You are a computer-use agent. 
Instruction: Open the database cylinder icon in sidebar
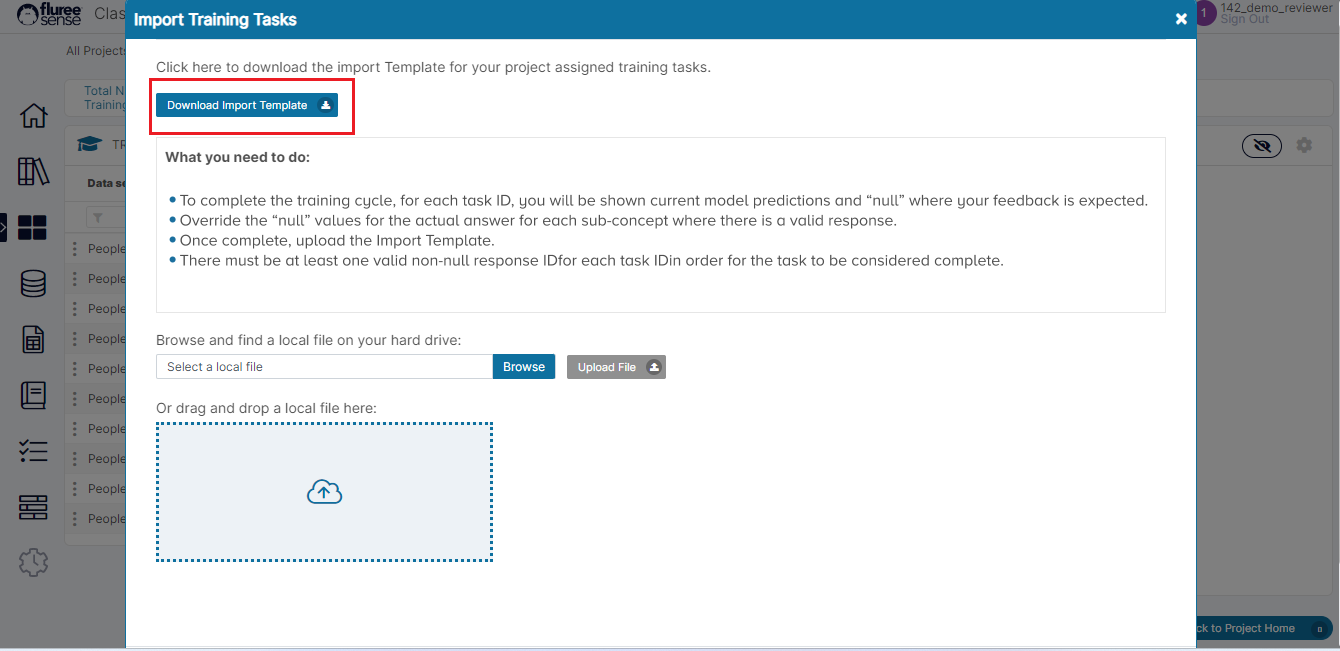coord(33,284)
